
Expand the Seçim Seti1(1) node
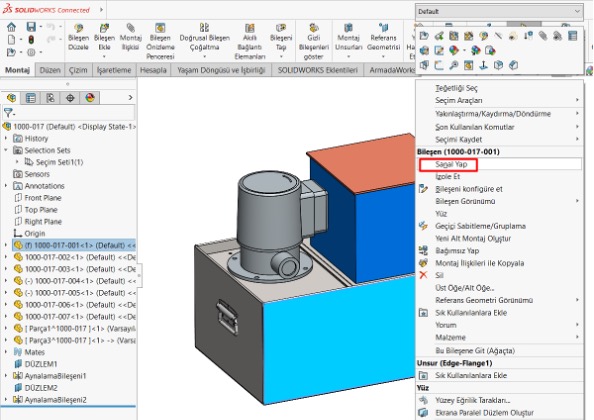pos(17,162)
